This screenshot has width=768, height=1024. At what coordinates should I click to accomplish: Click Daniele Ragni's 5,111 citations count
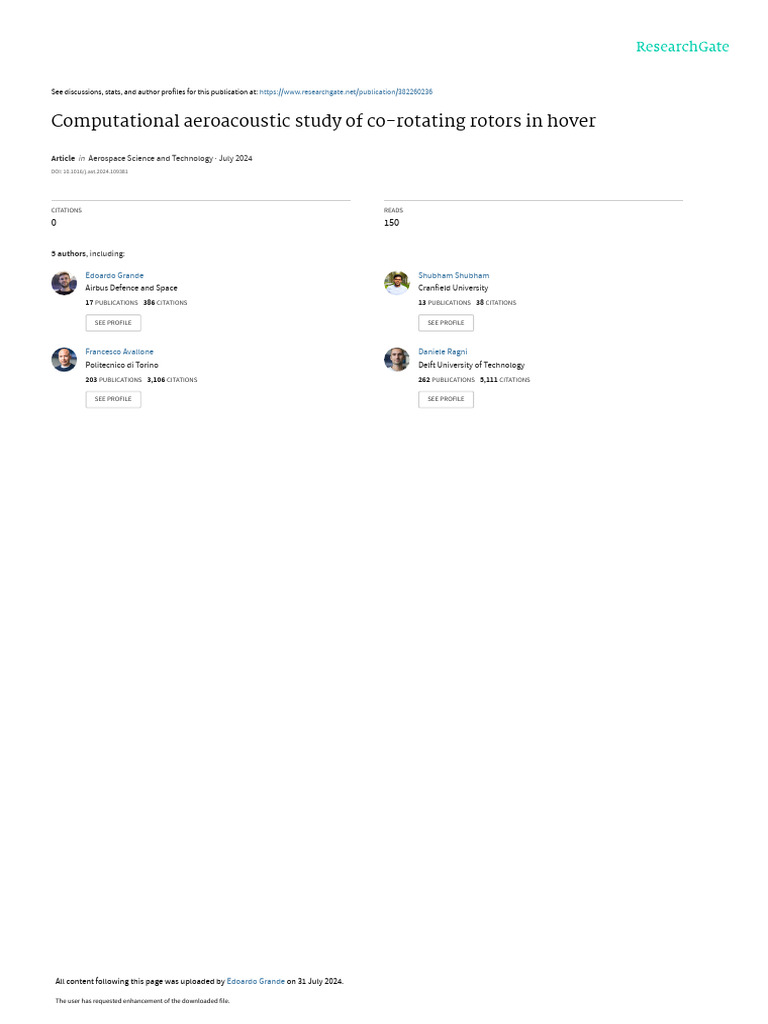(504, 380)
